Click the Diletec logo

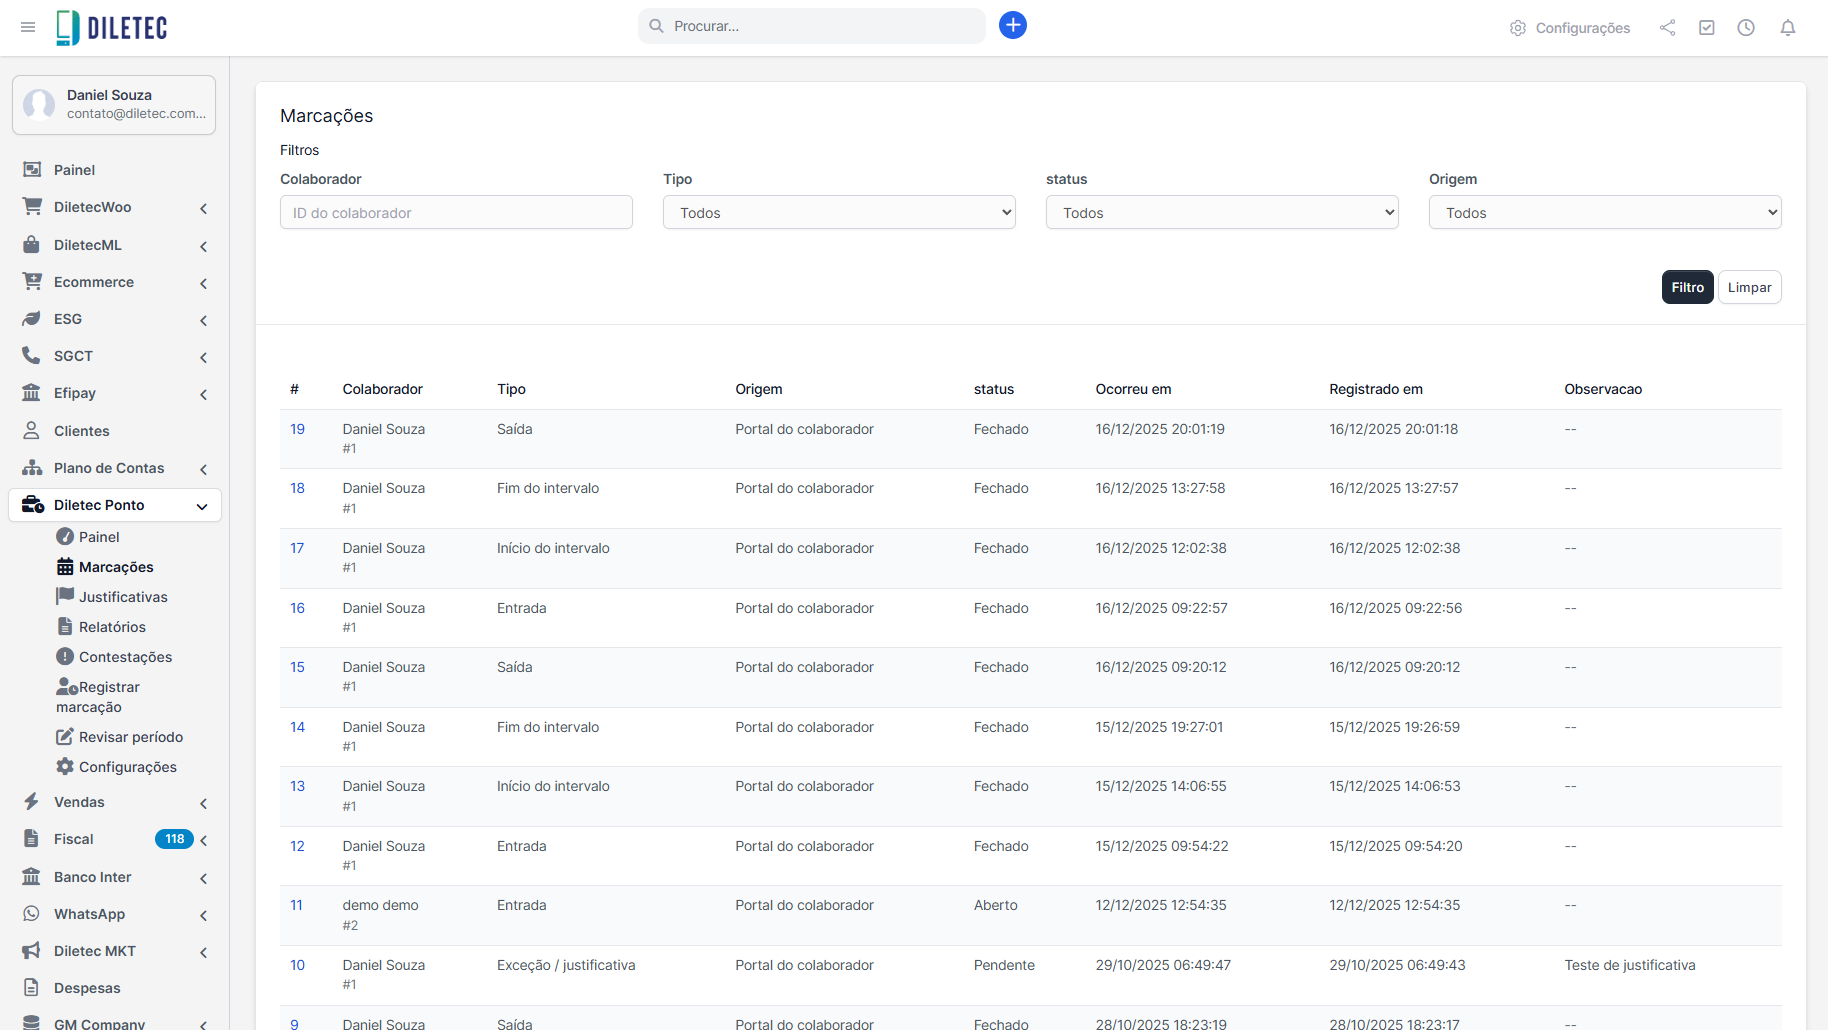click(x=112, y=27)
